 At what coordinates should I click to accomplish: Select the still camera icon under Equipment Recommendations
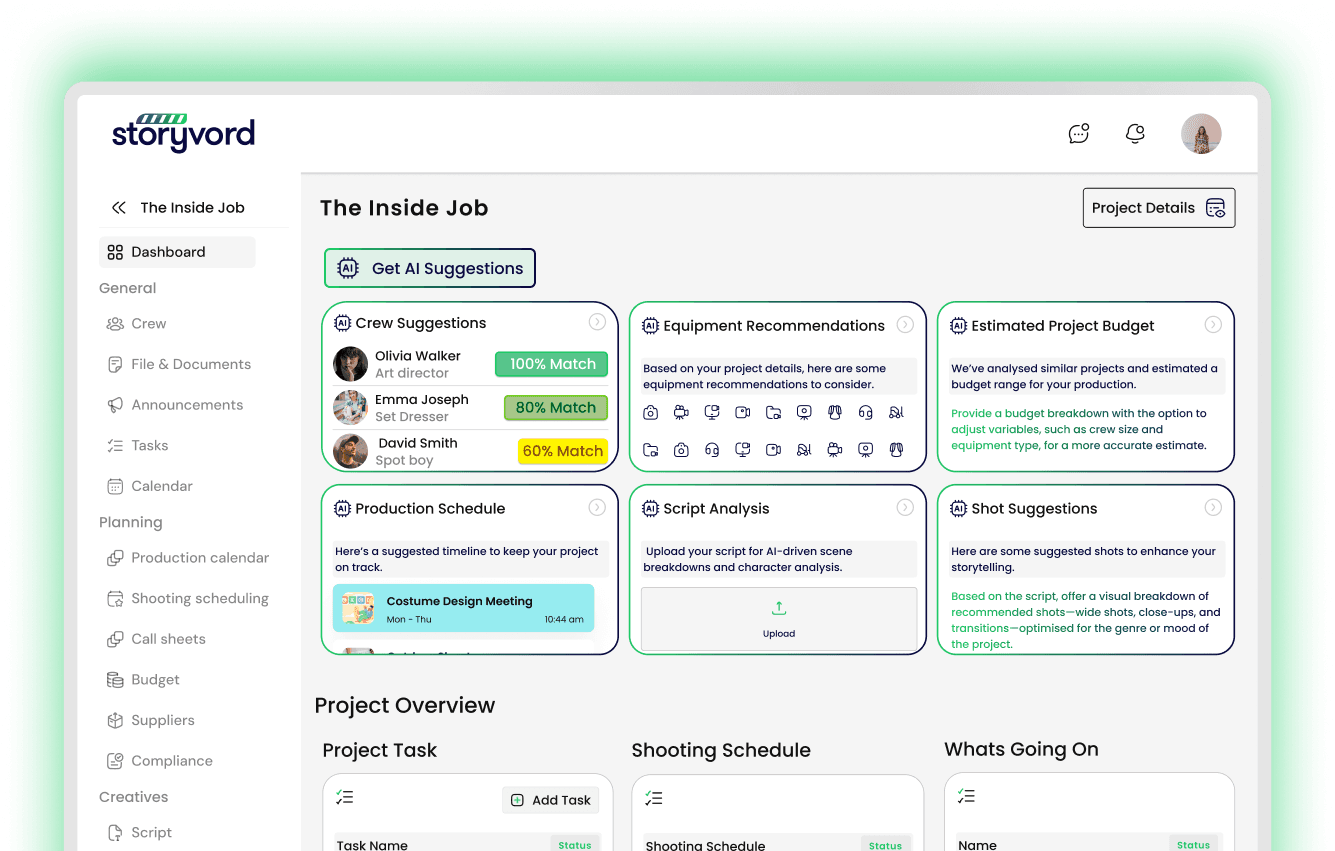click(651, 412)
